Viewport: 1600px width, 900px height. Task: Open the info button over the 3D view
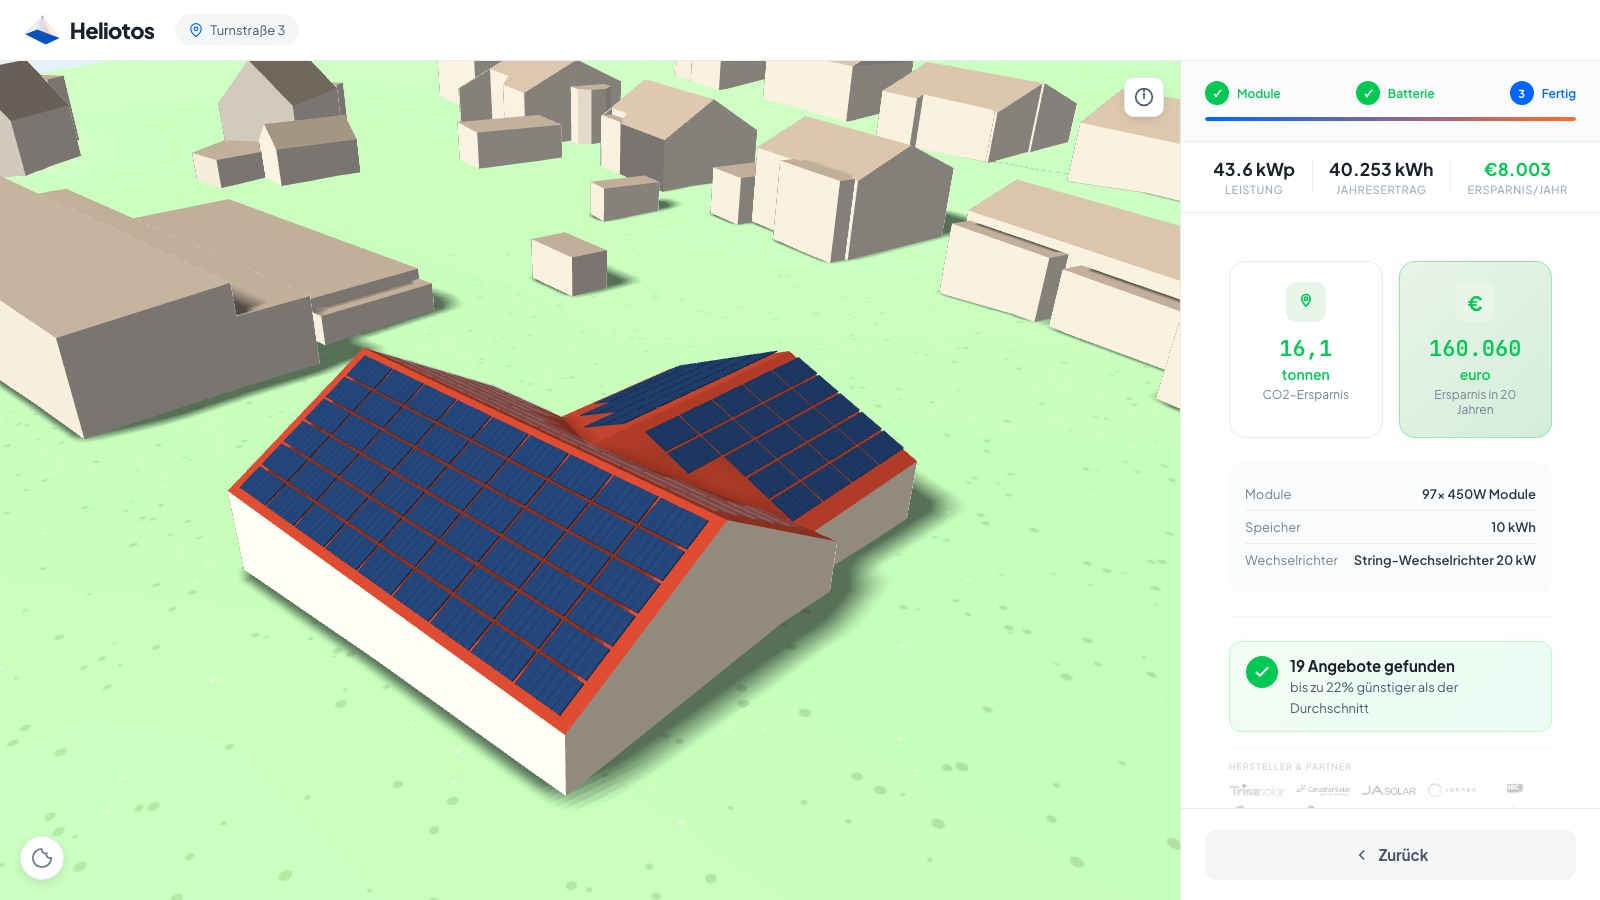tap(1144, 97)
